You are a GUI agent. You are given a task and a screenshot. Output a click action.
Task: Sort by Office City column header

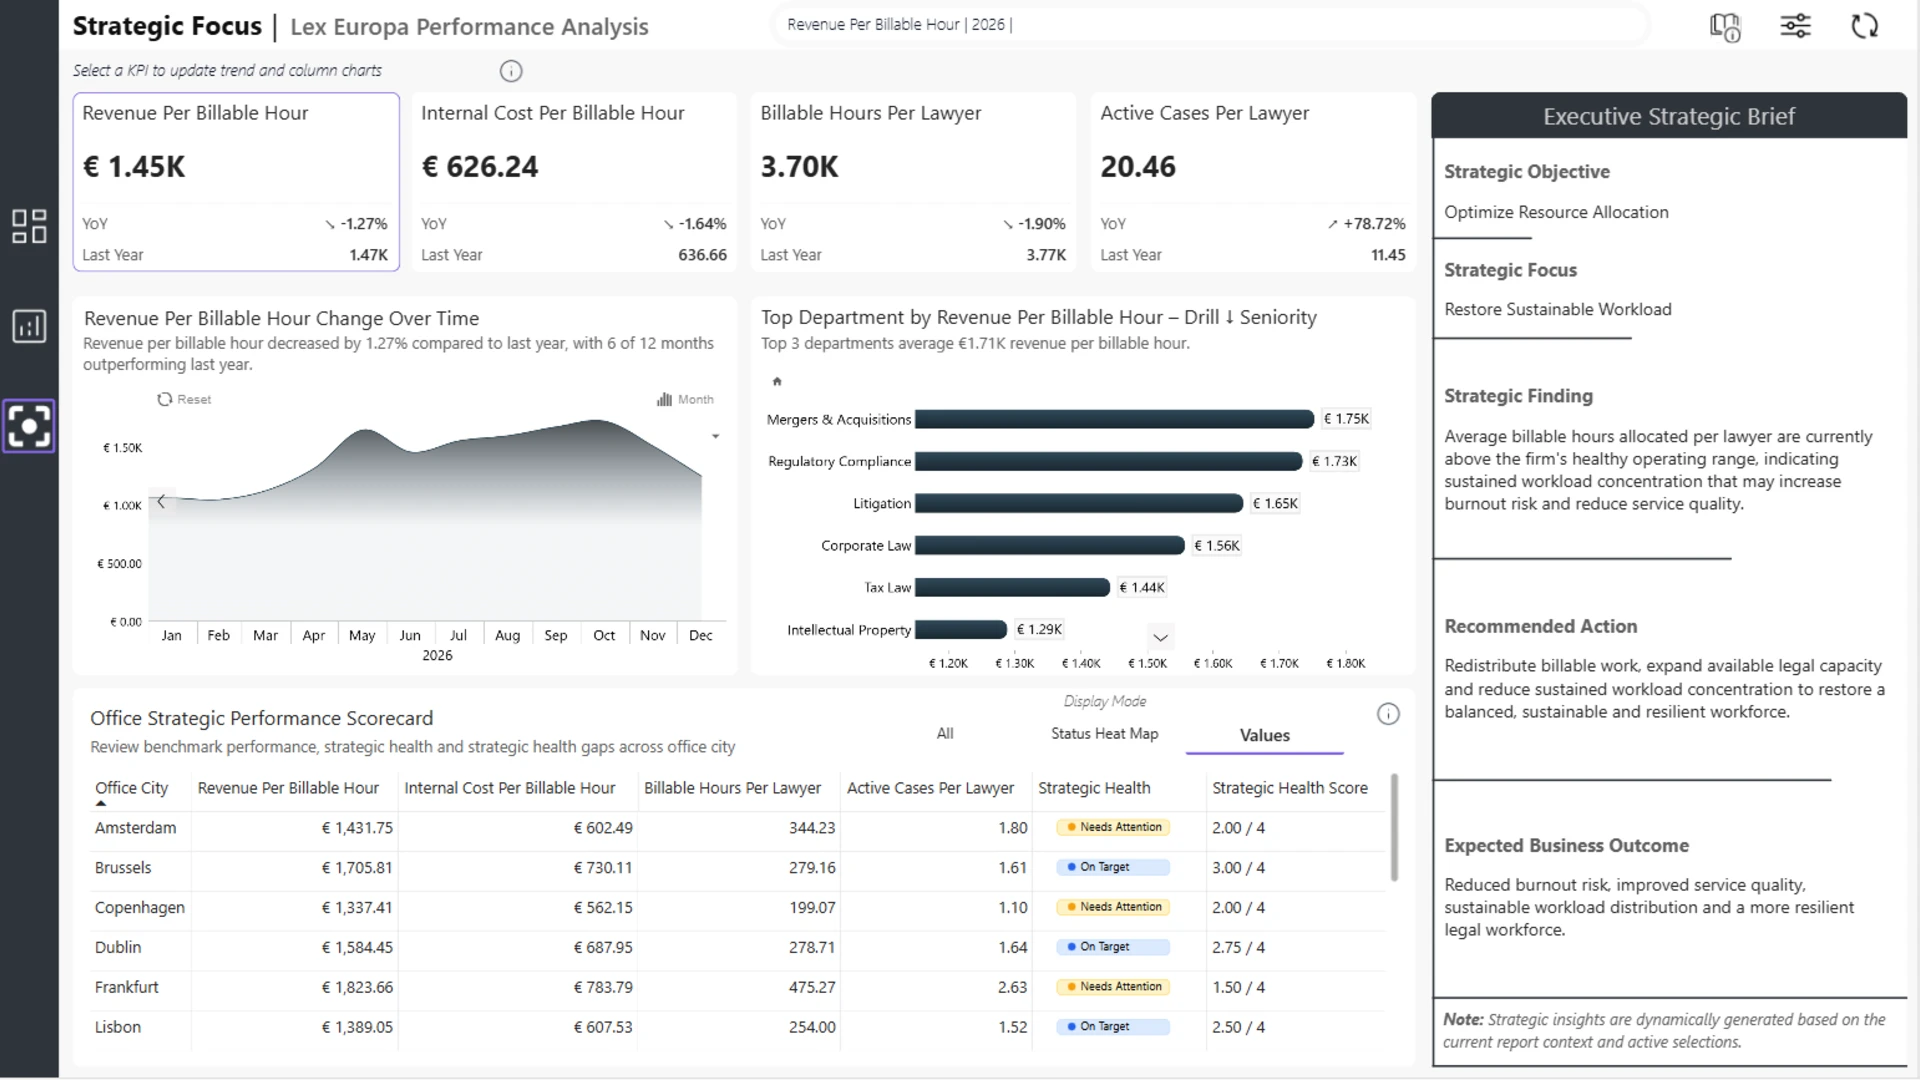[132, 788]
